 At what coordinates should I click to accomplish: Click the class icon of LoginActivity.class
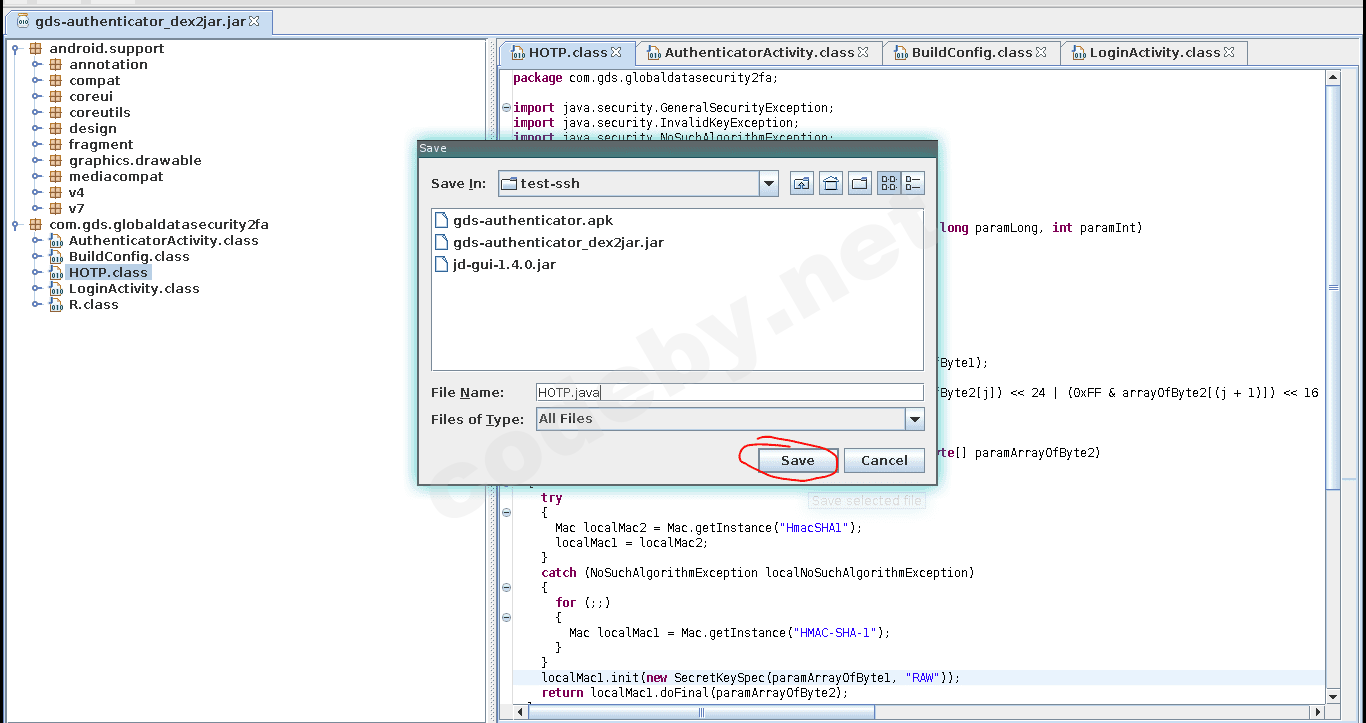(56, 288)
